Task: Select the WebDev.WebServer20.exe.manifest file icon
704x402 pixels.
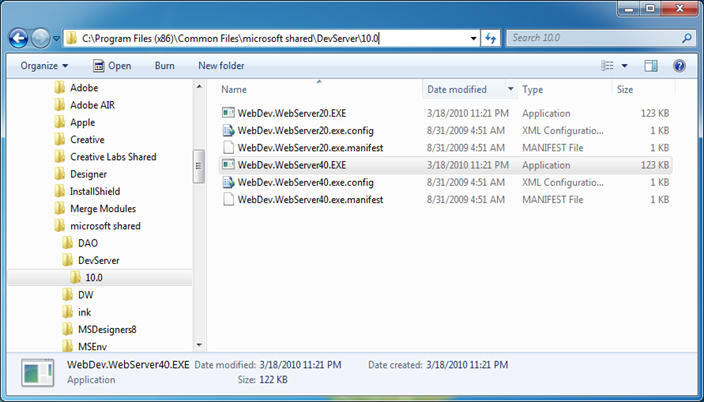Action: 229,148
